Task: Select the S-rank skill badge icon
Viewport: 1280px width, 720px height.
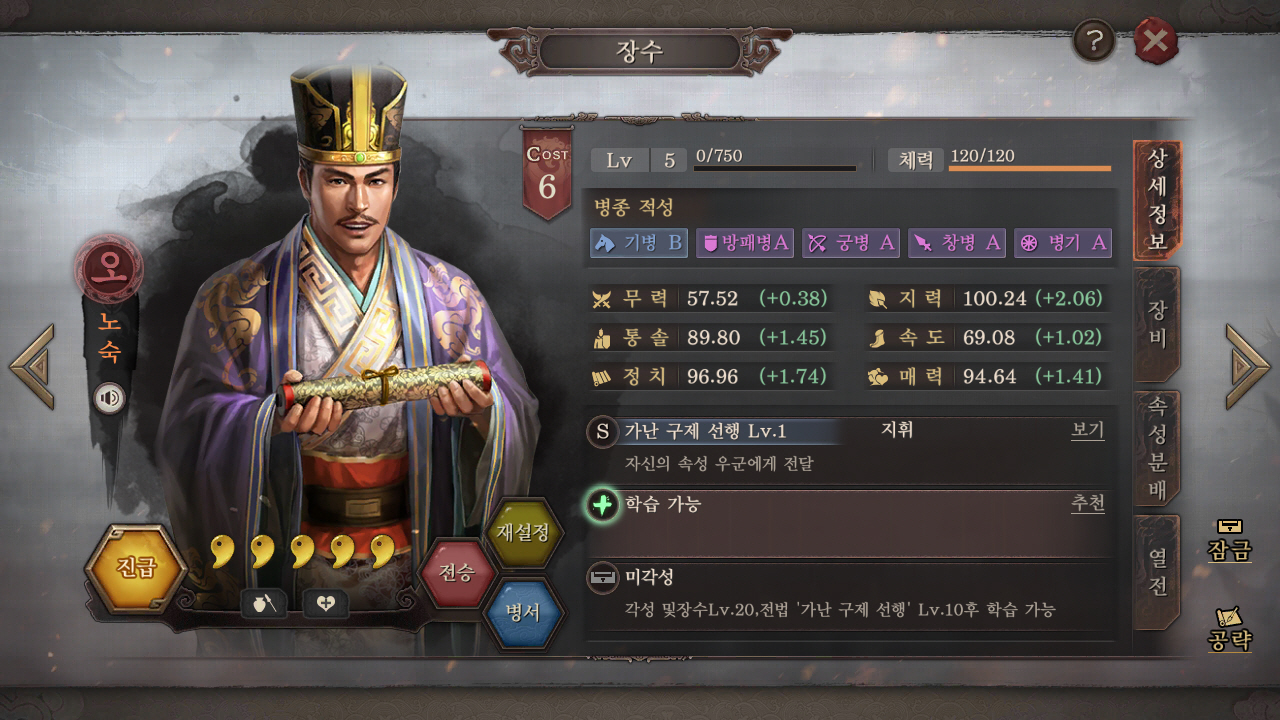Action: click(x=602, y=432)
